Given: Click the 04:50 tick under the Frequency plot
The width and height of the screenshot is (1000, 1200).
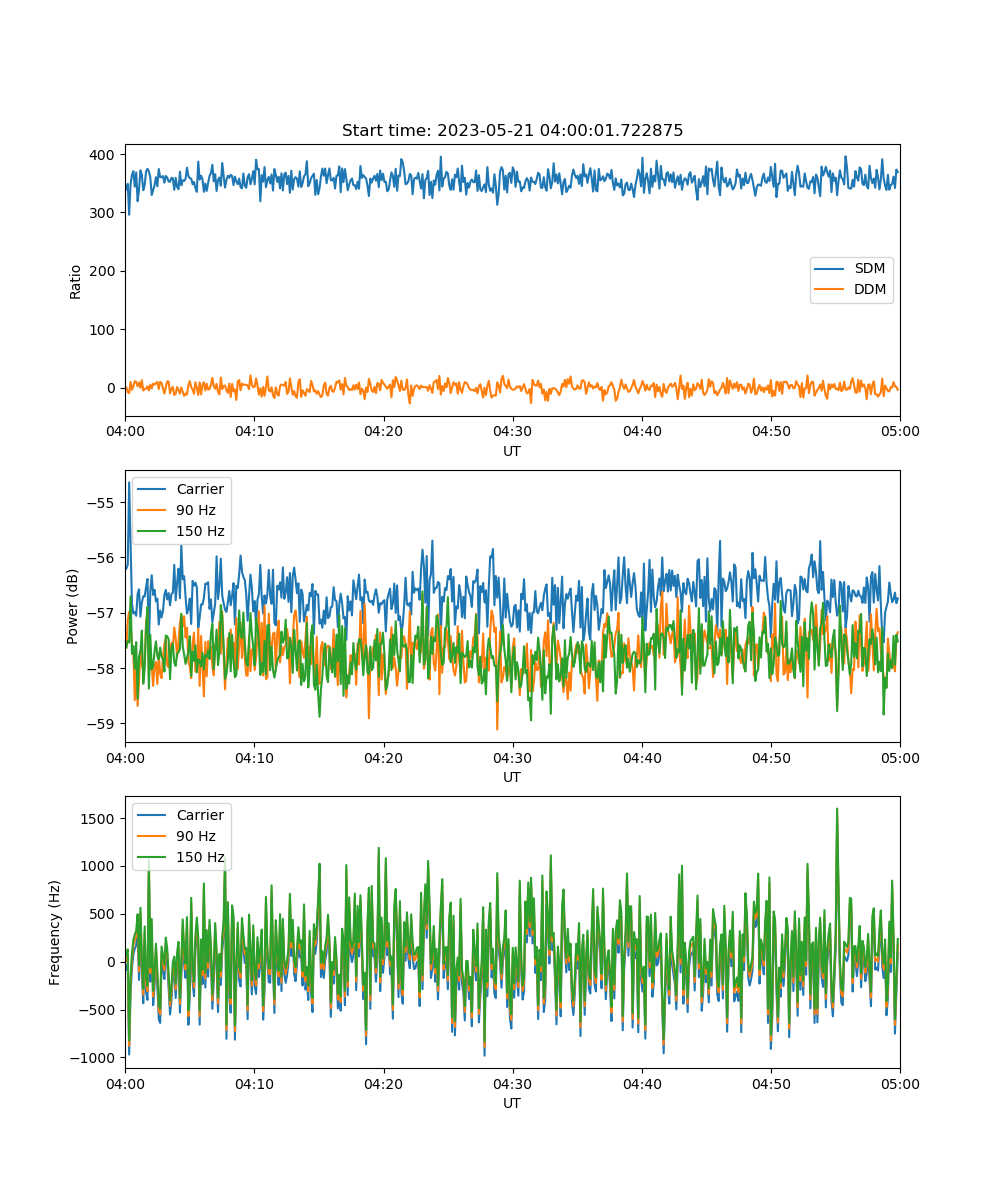Looking at the screenshot, I should pyautogui.click(x=771, y=1083).
